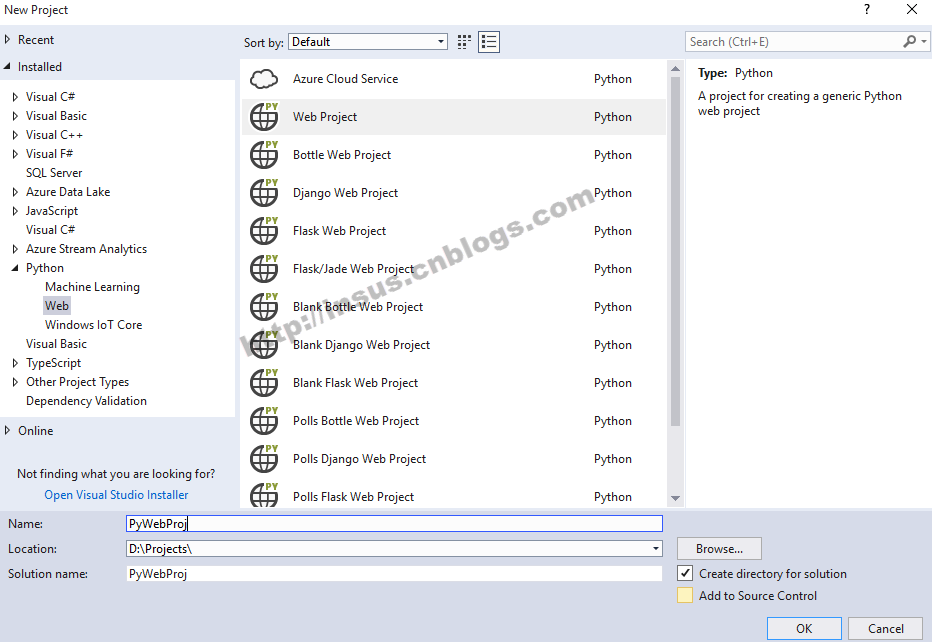Expand the TypeScript node

(x=15, y=363)
